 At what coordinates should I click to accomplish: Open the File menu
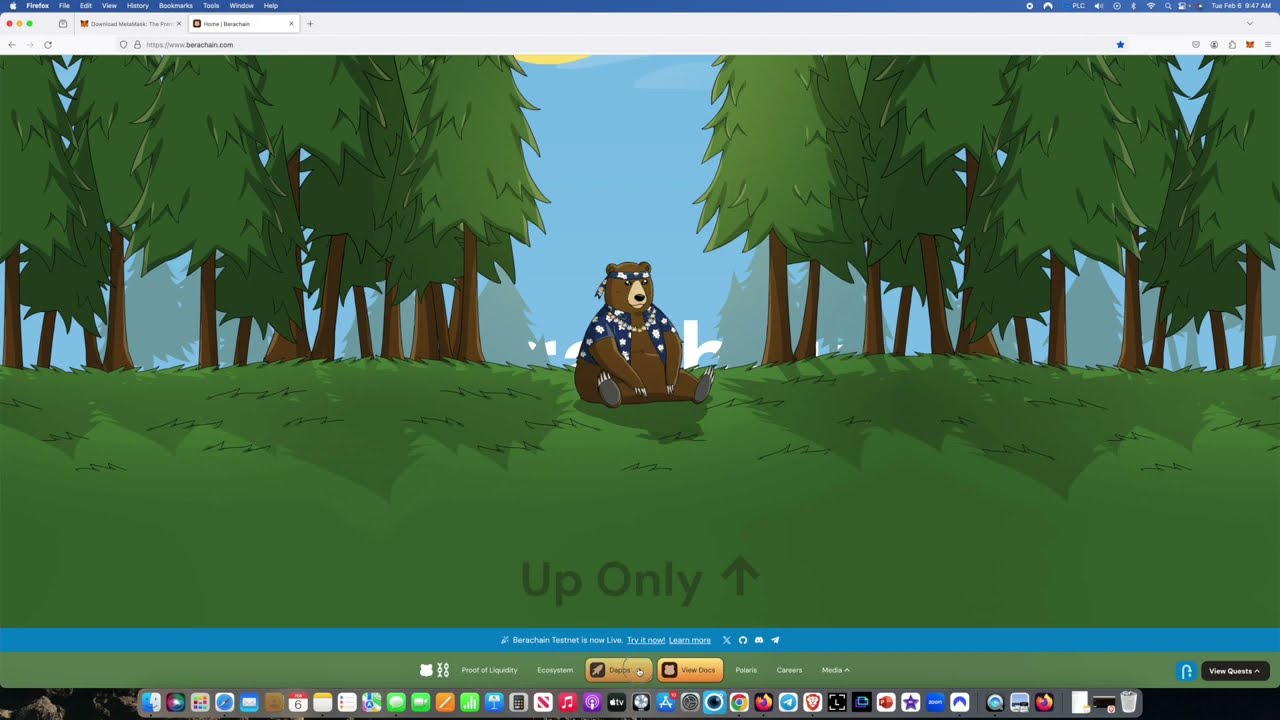tap(64, 6)
